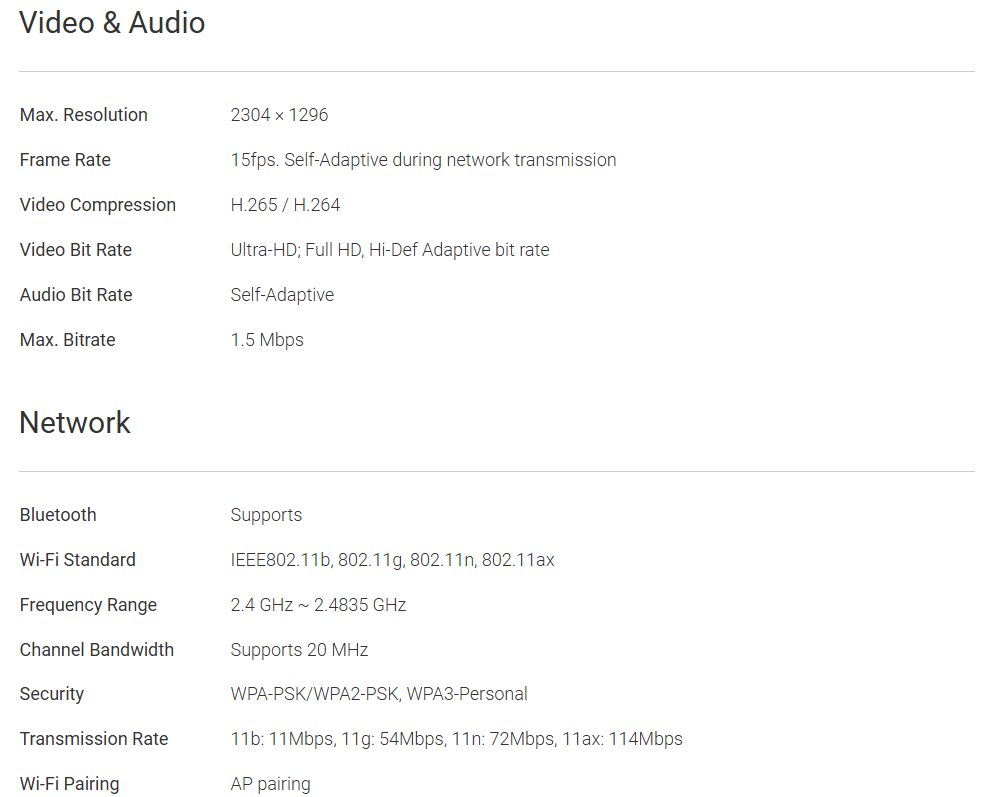Screen dimensions: 987x797
Task: Click the Supports 20 MHz bandwidth text
Action: point(299,650)
